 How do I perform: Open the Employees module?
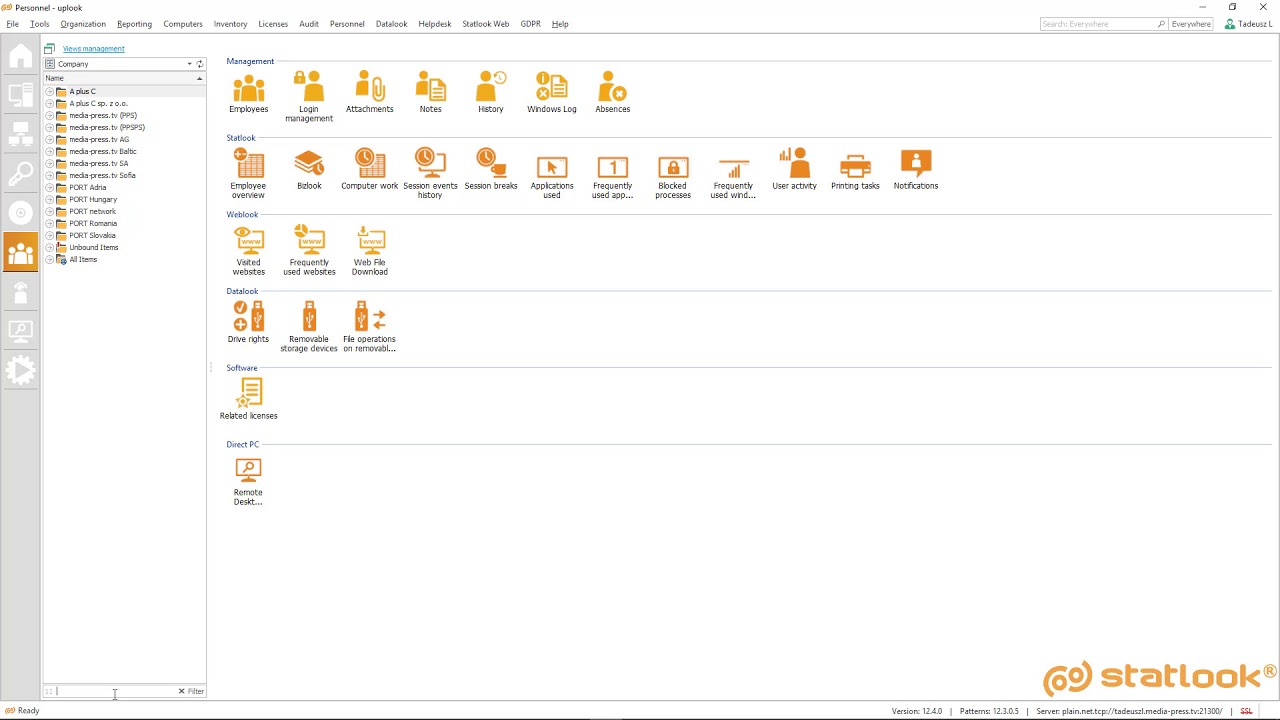coord(248,90)
